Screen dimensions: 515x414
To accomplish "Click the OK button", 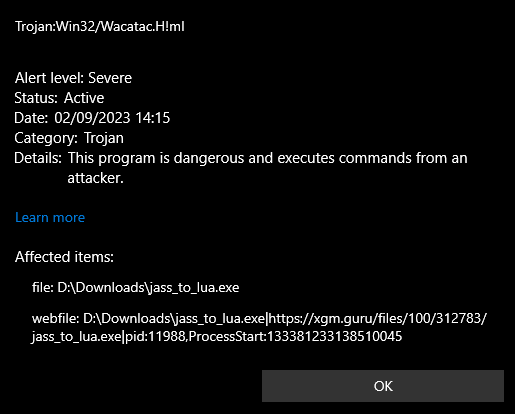I will [383, 386].
